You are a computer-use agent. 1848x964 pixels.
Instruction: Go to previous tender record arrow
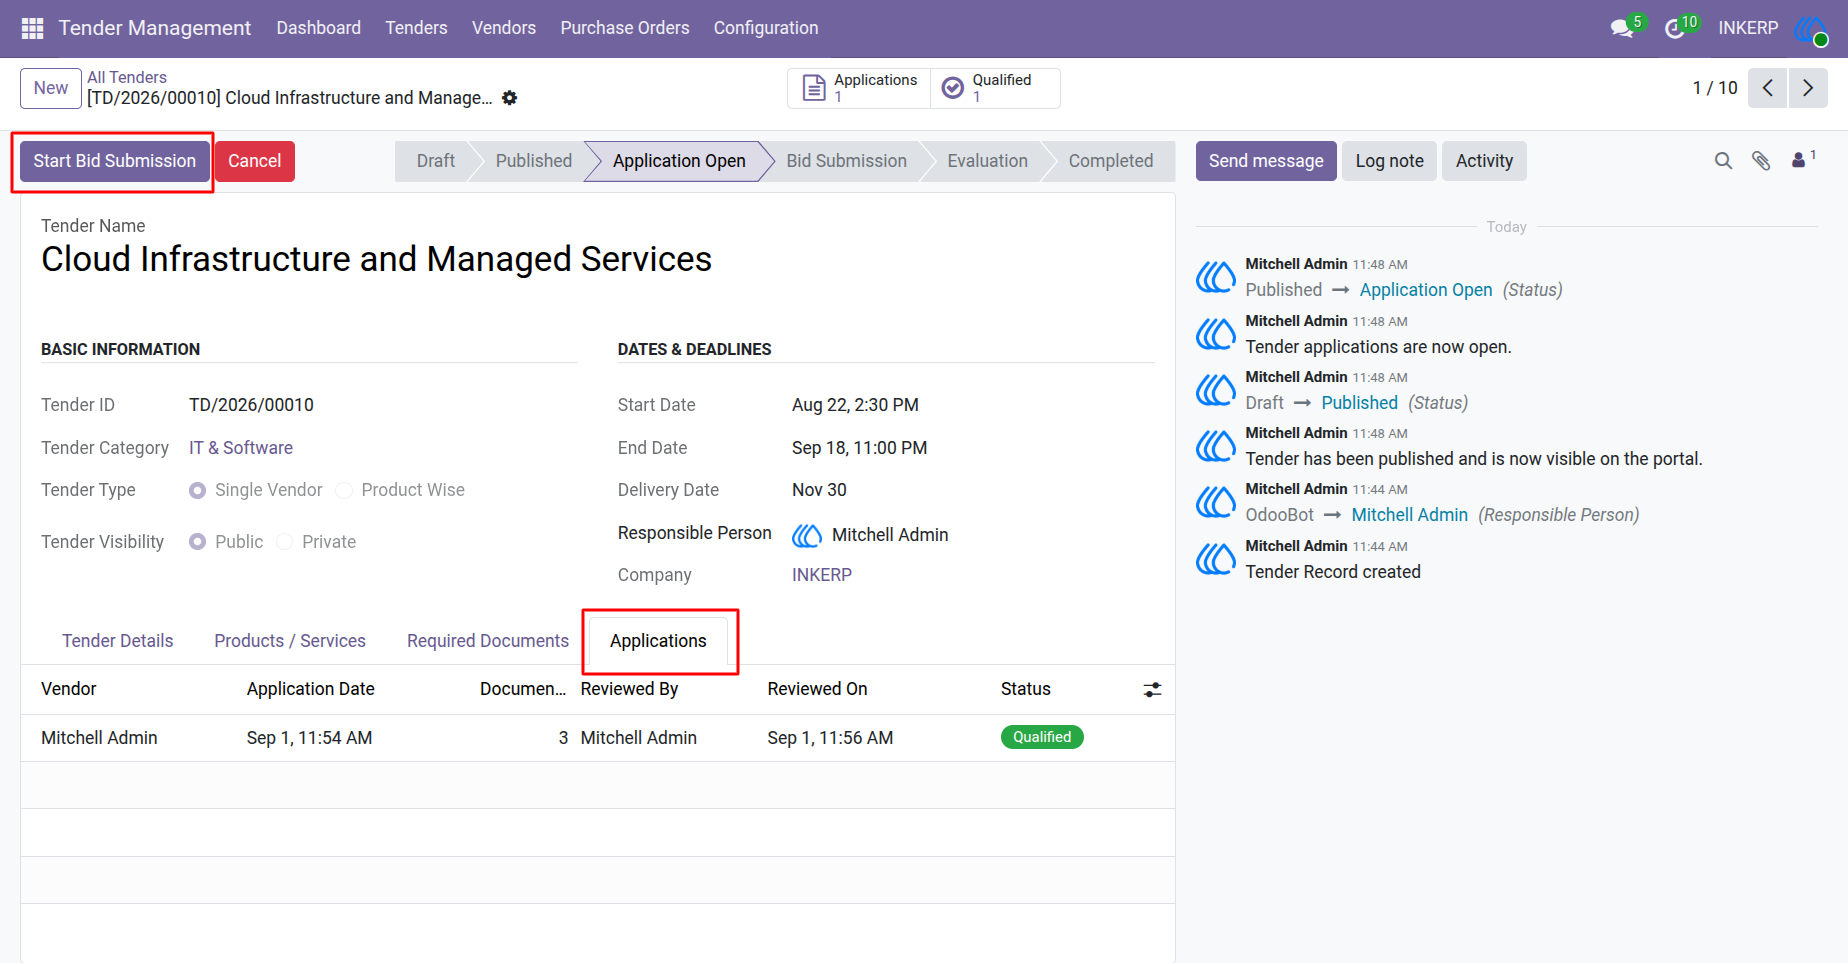(x=1768, y=88)
